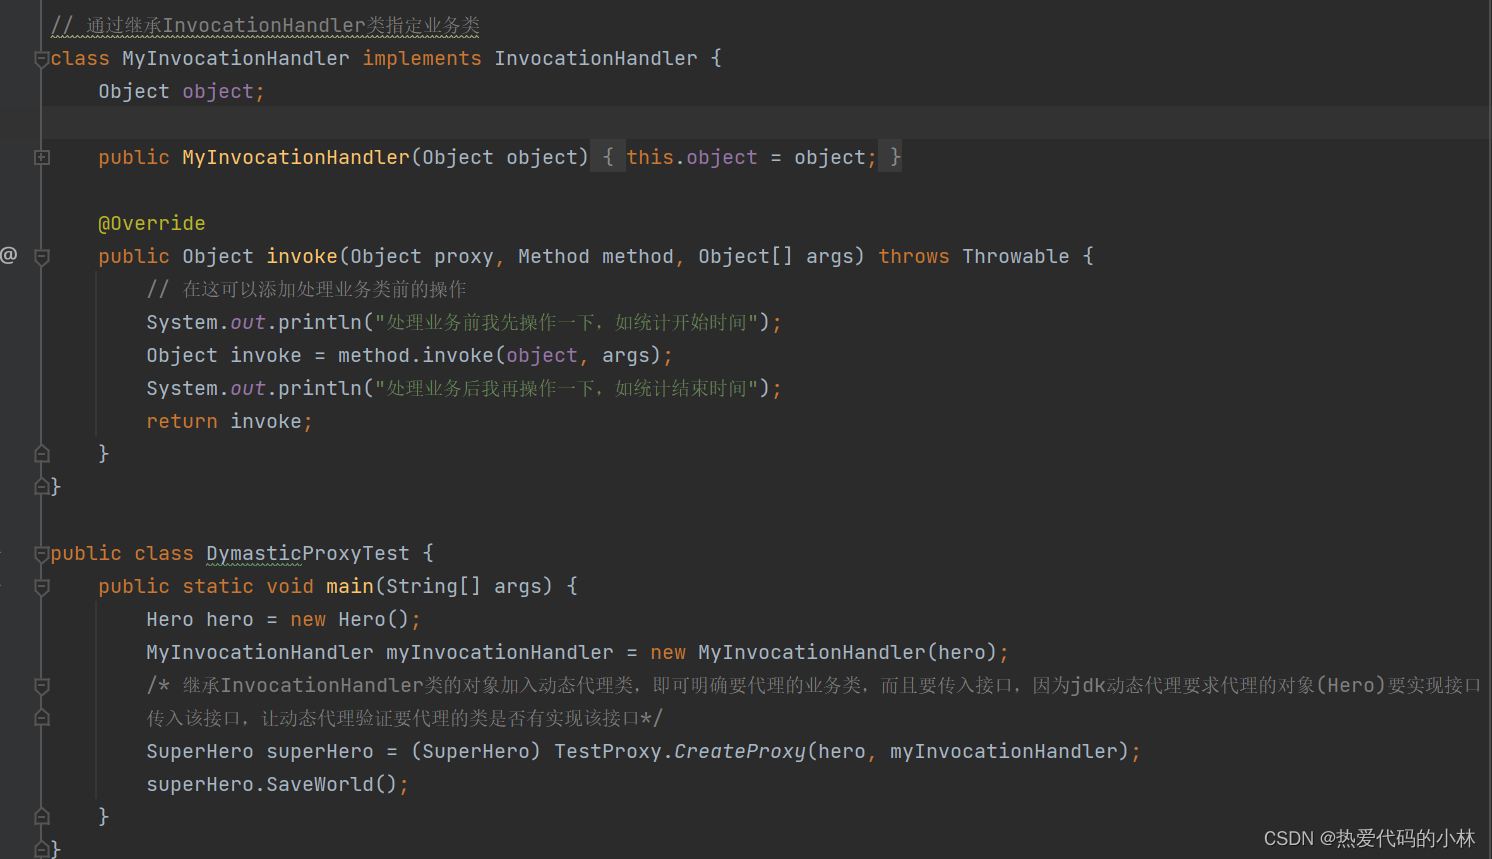Expand the folded MyInvocationHandler constructor with plus marker
Image resolution: width=1492 pixels, height=859 pixels.
point(42,157)
